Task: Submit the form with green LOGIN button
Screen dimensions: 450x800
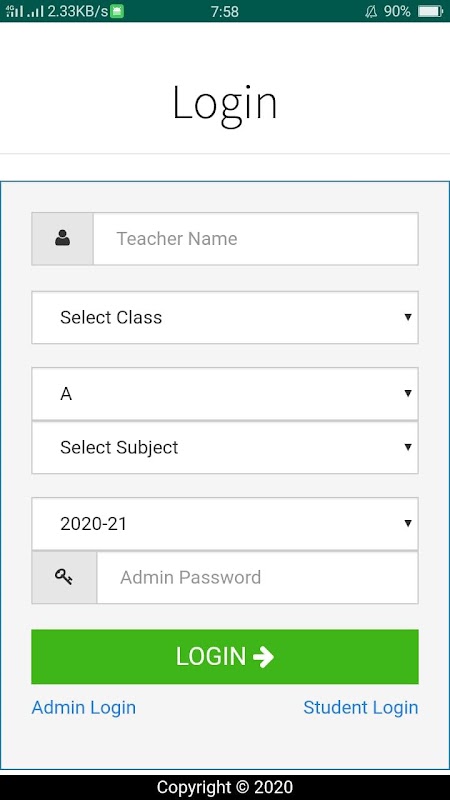Action: click(x=225, y=657)
